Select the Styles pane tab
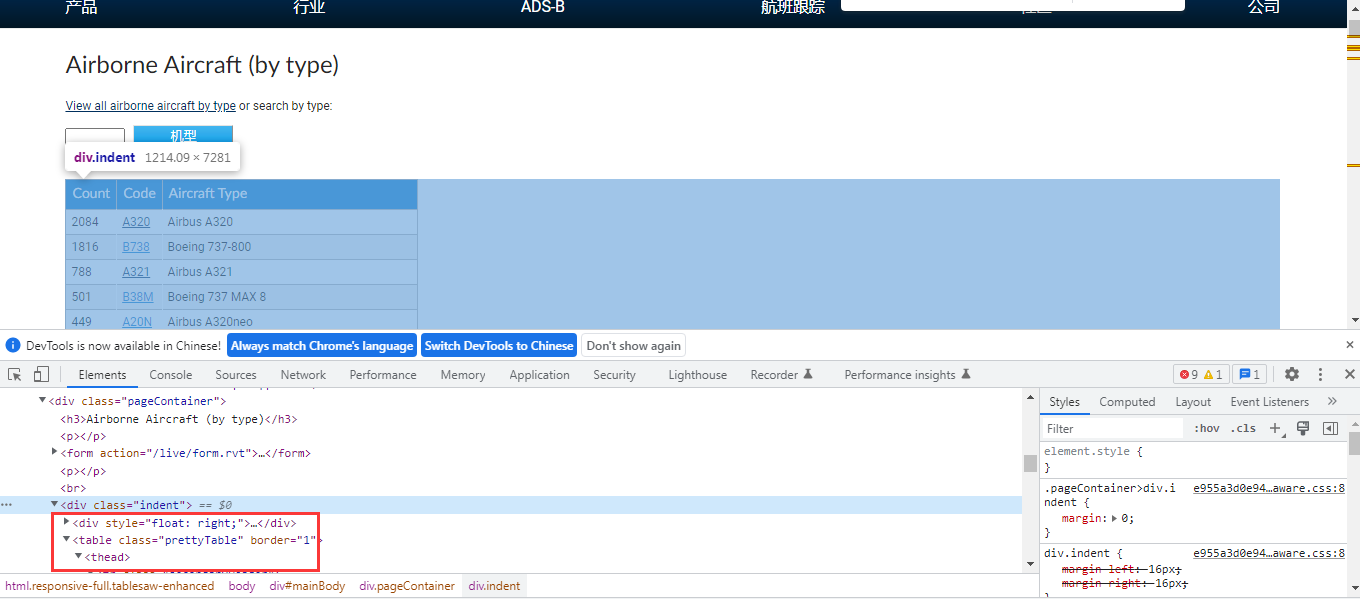The image size is (1360, 599). coord(1064,402)
